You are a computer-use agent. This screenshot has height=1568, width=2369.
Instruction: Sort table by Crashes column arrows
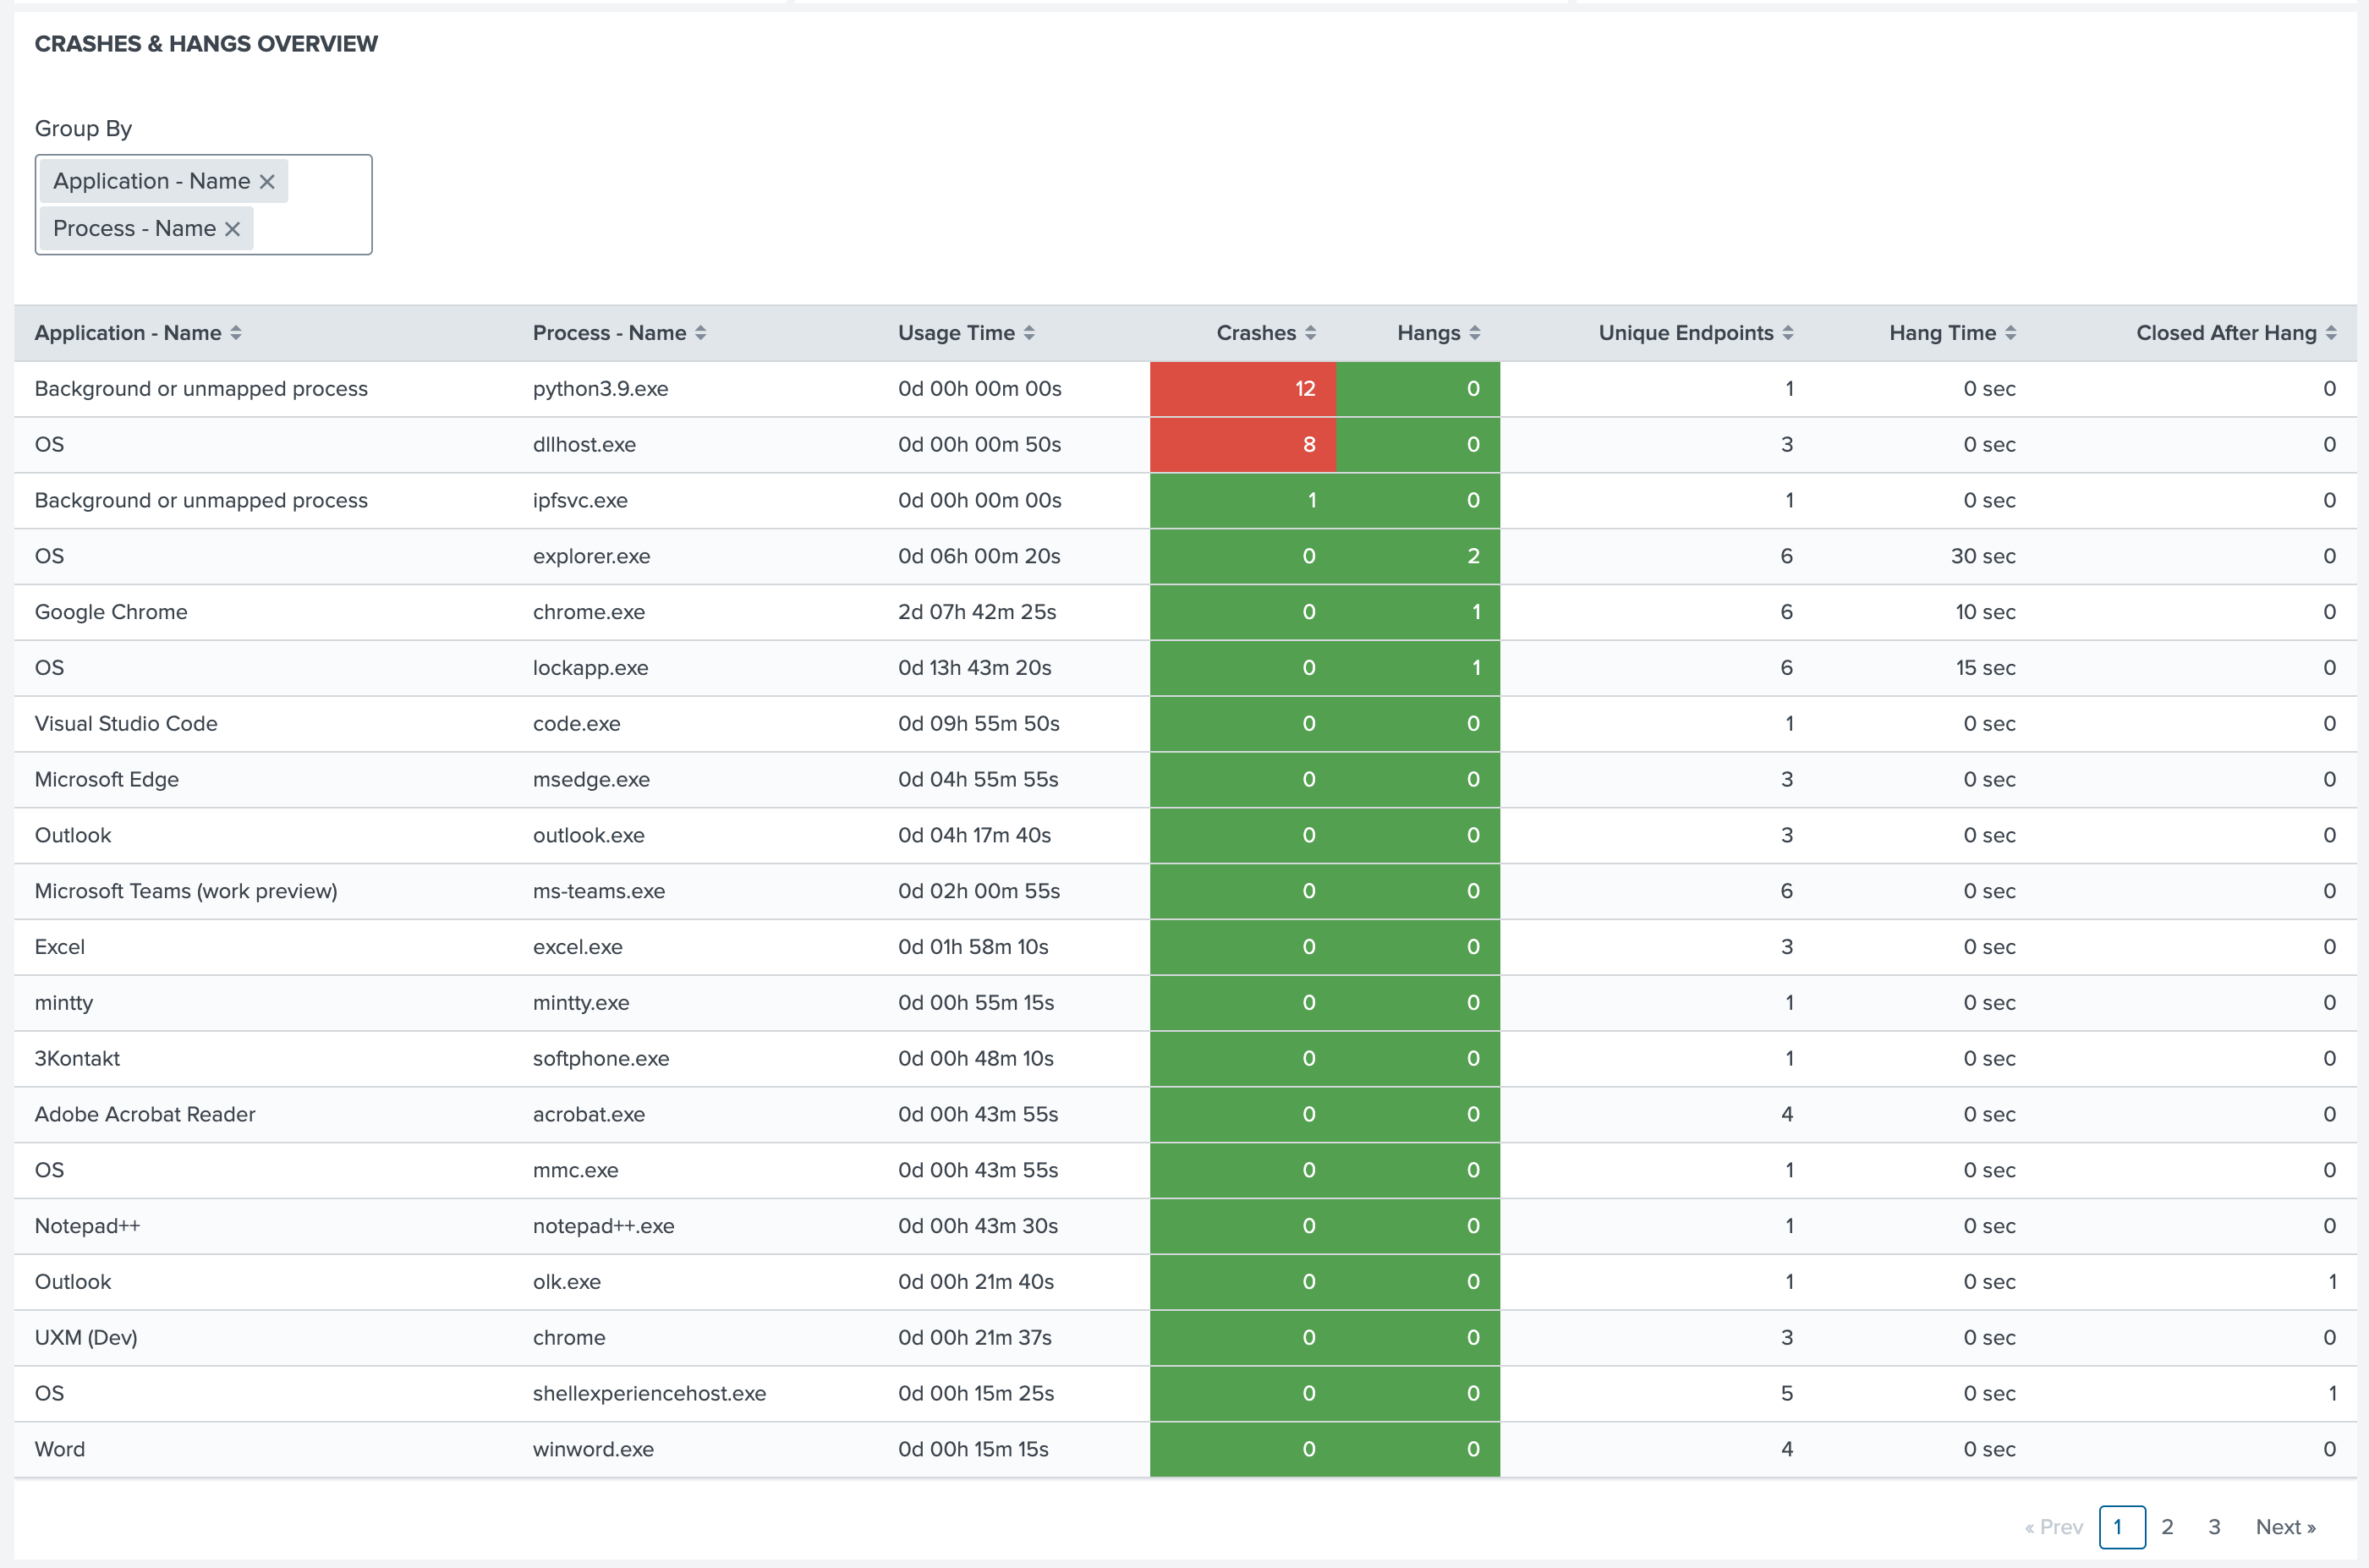(x=1310, y=333)
